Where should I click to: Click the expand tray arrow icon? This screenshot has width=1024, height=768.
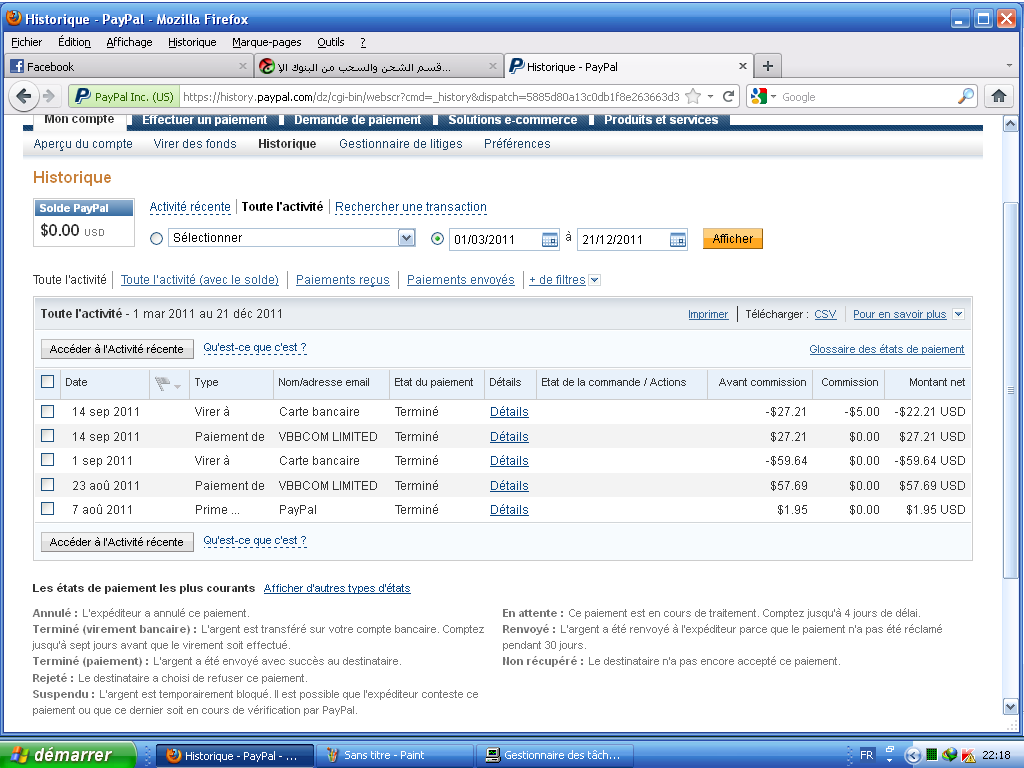pyautogui.click(x=913, y=756)
